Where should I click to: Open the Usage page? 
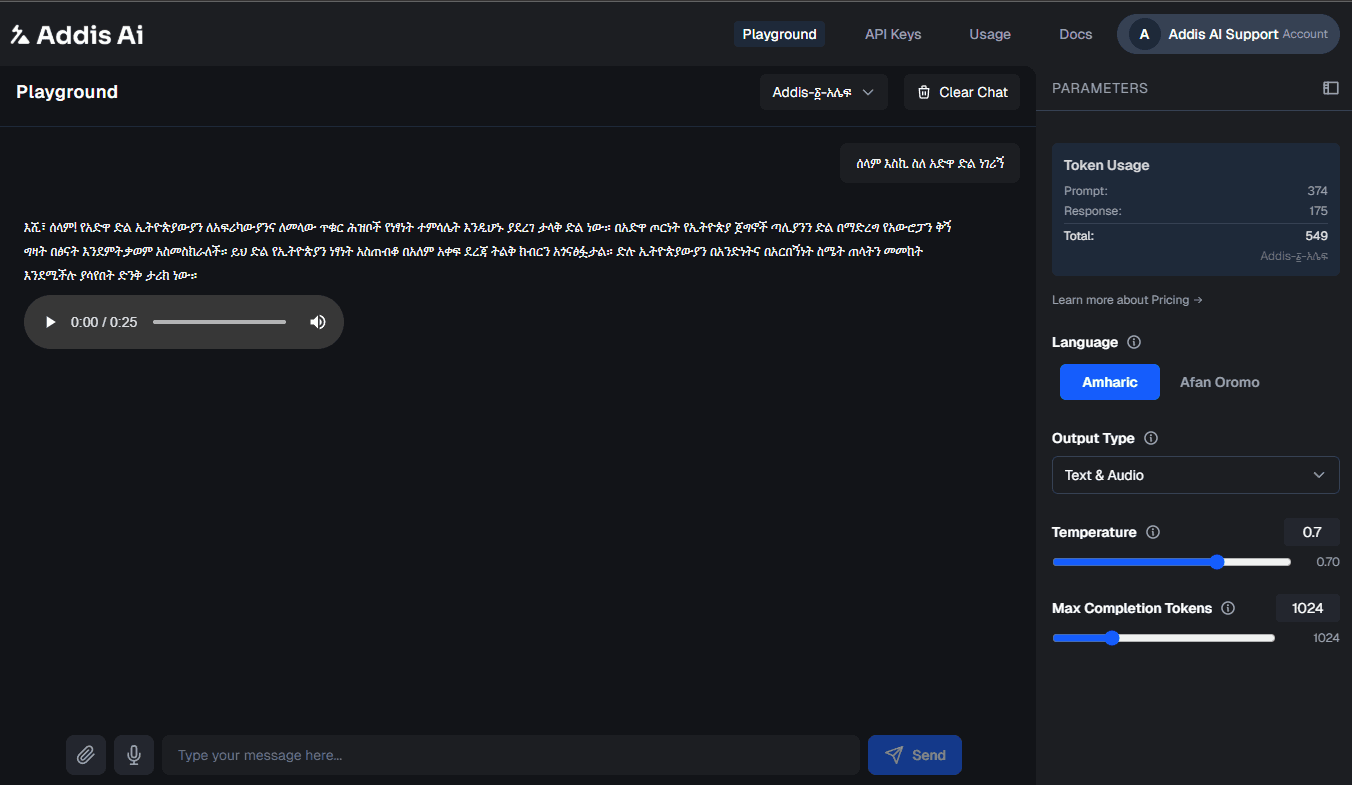[989, 33]
